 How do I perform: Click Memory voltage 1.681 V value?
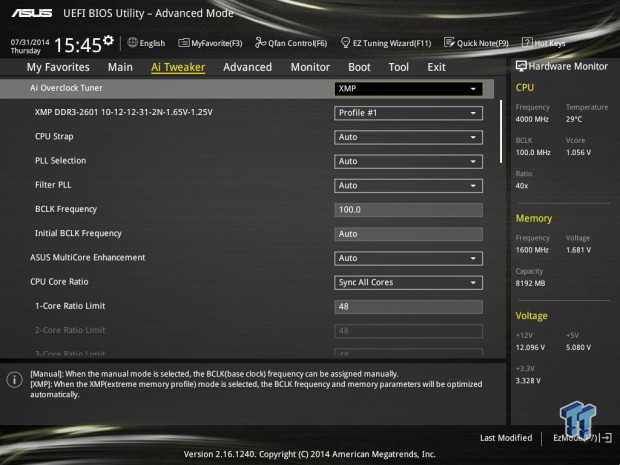point(578,250)
